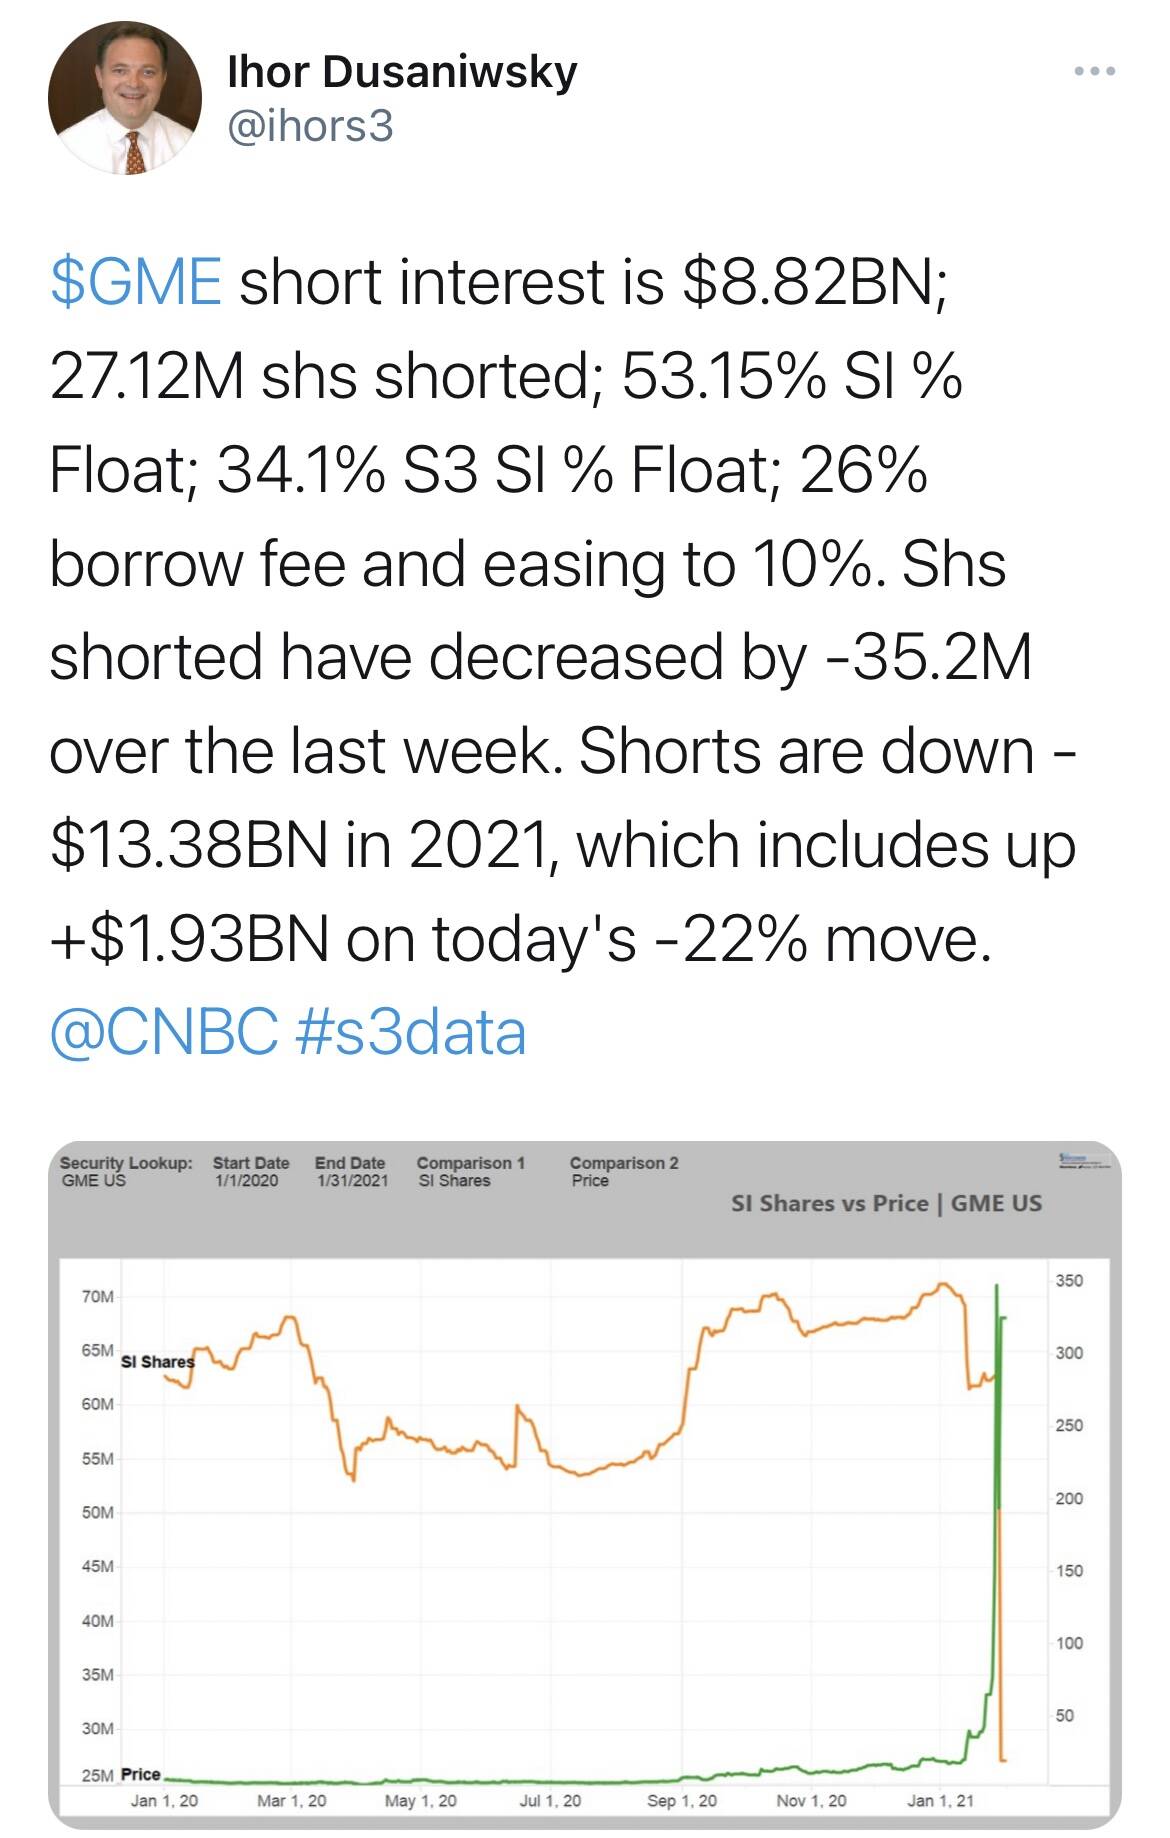Image resolution: width=1170 pixels, height=1838 pixels.
Task: Click the End Date 1/31/2021 field
Action: click(x=351, y=1171)
